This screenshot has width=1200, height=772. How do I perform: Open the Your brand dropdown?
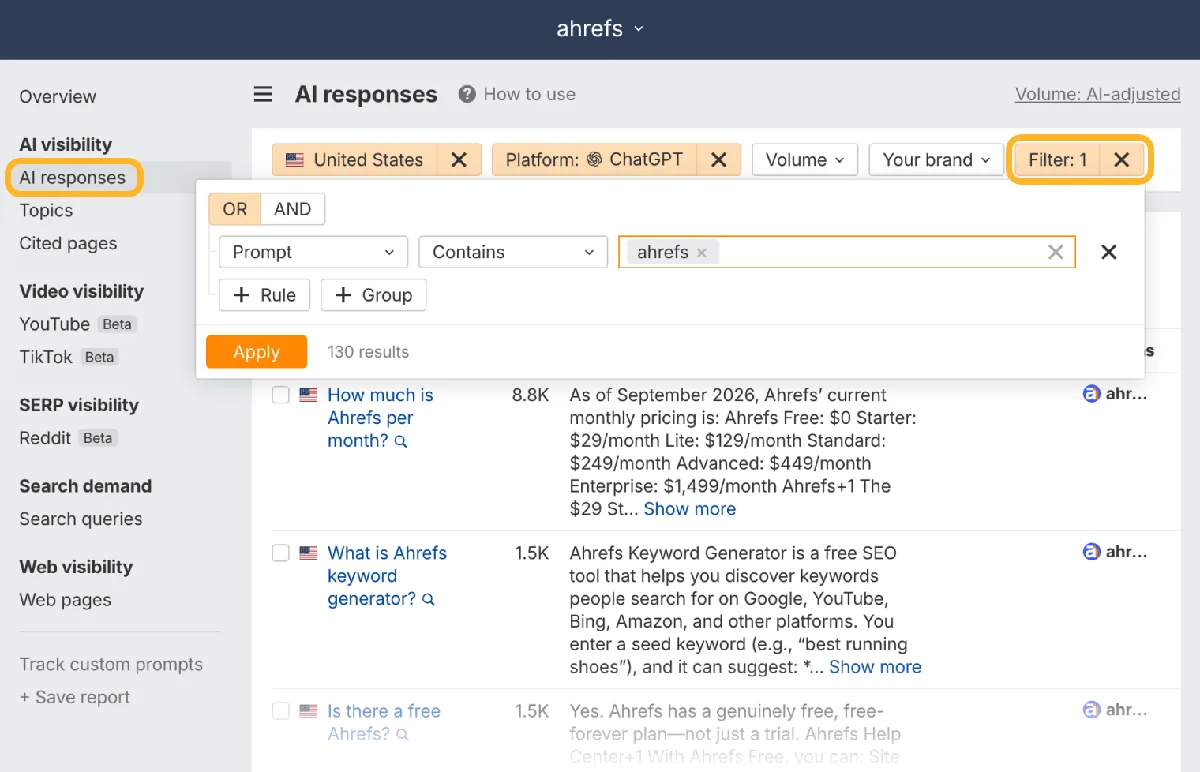[936, 160]
